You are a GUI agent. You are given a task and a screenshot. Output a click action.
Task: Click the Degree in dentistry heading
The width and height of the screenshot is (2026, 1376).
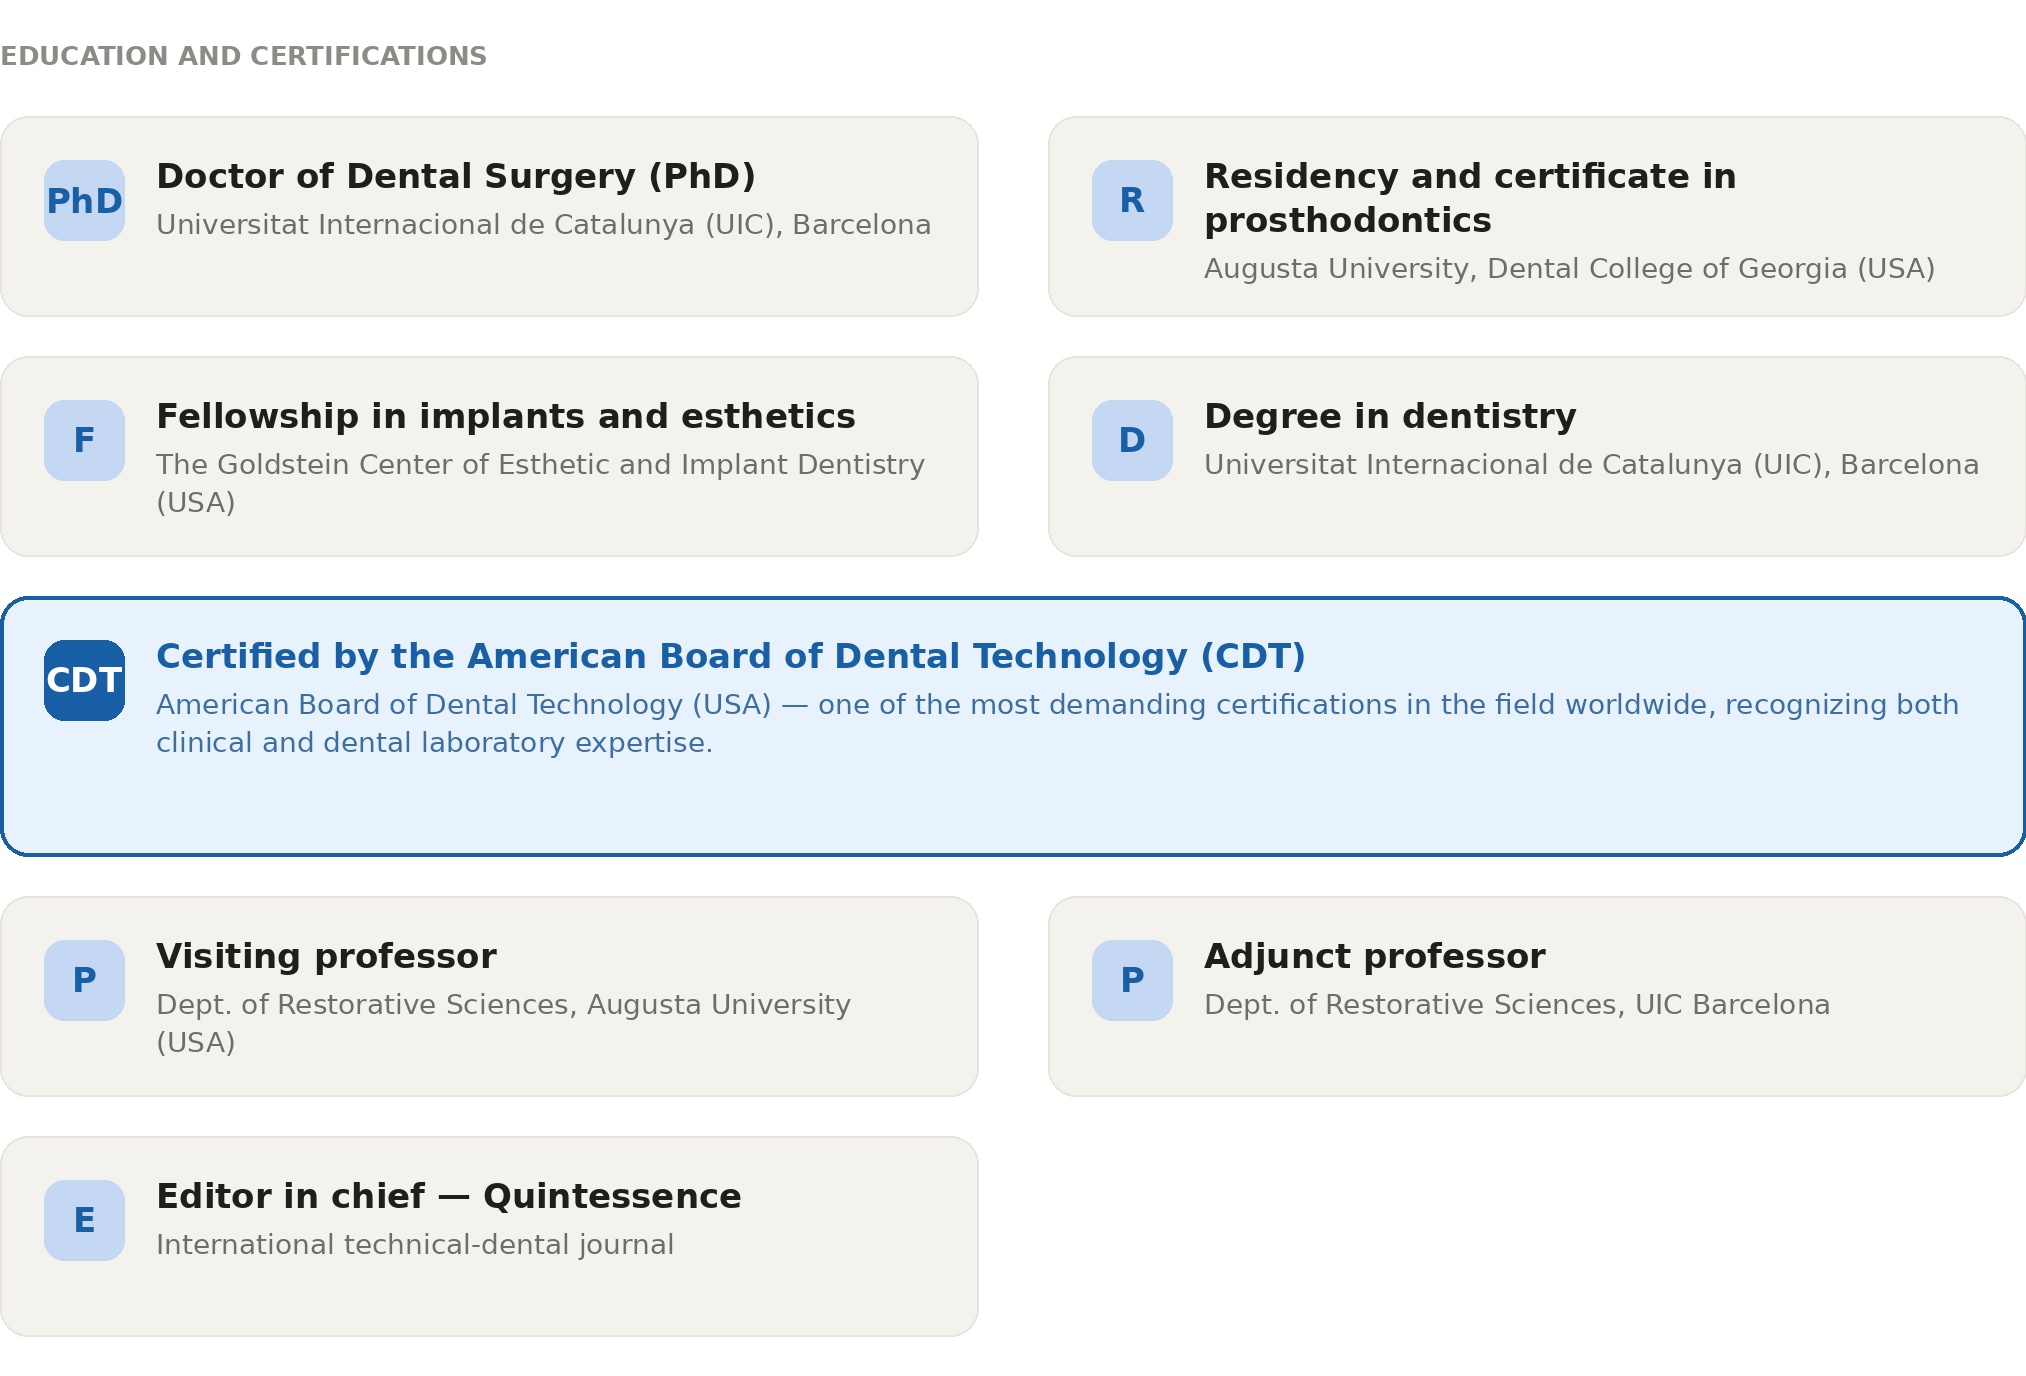pos(1390,416)
